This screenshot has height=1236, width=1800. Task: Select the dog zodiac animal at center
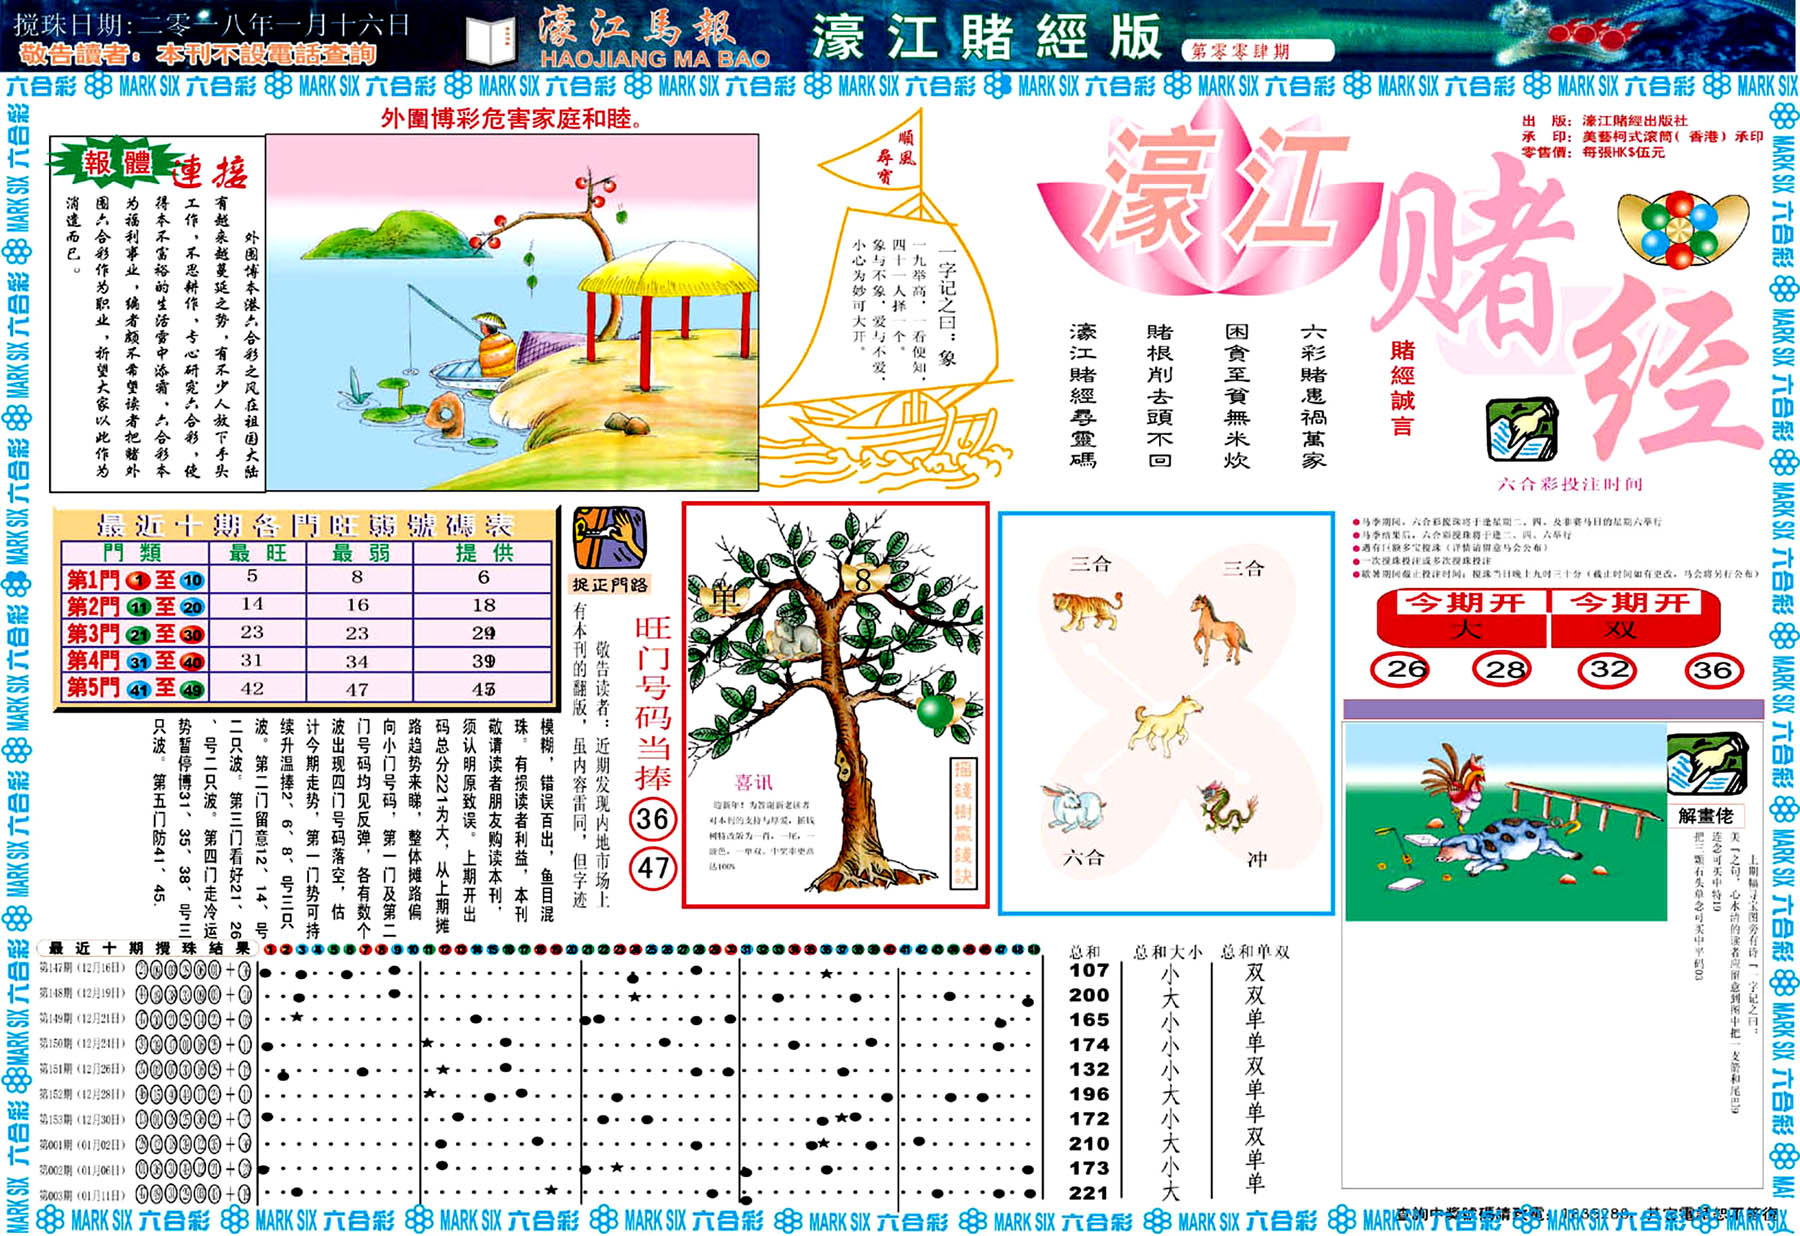[x=1165, y=725]
